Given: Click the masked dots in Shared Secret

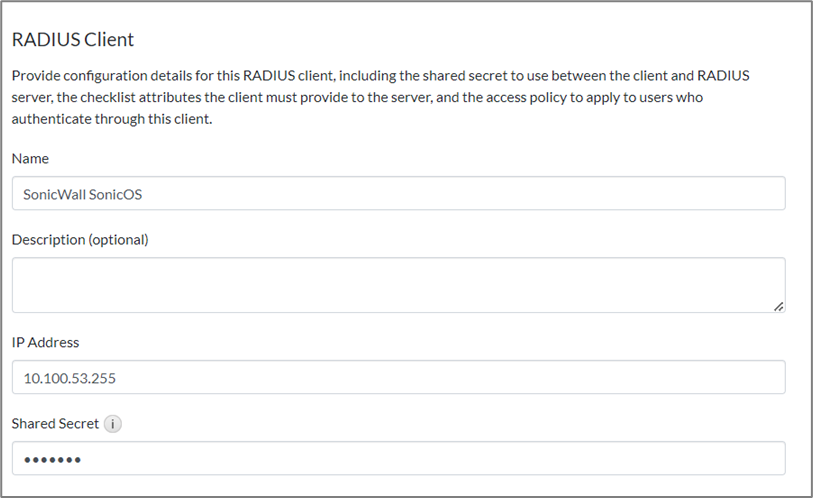Looking at the screenshot, I should 52,460.
